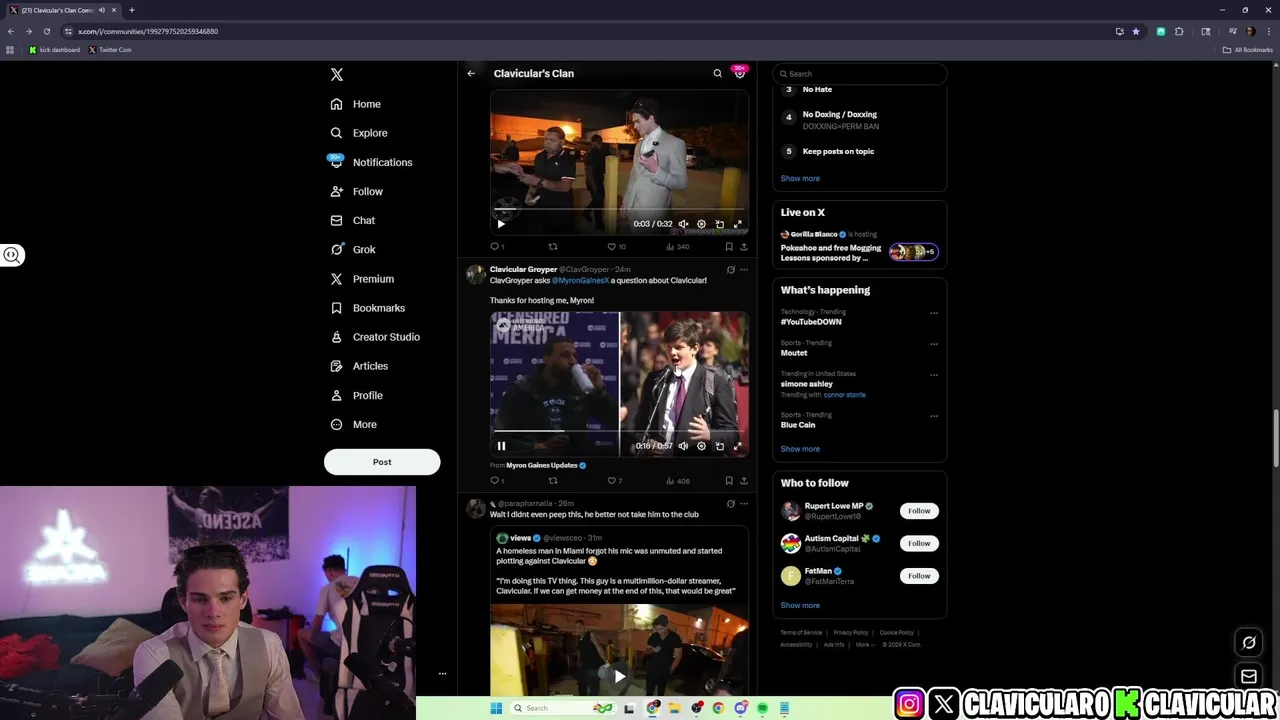Image resolution: width=1280 pixels, height=720 pixels.
Task: Pop out picture-in-picture on 0:32 video
Action: (x=719, y=224)
